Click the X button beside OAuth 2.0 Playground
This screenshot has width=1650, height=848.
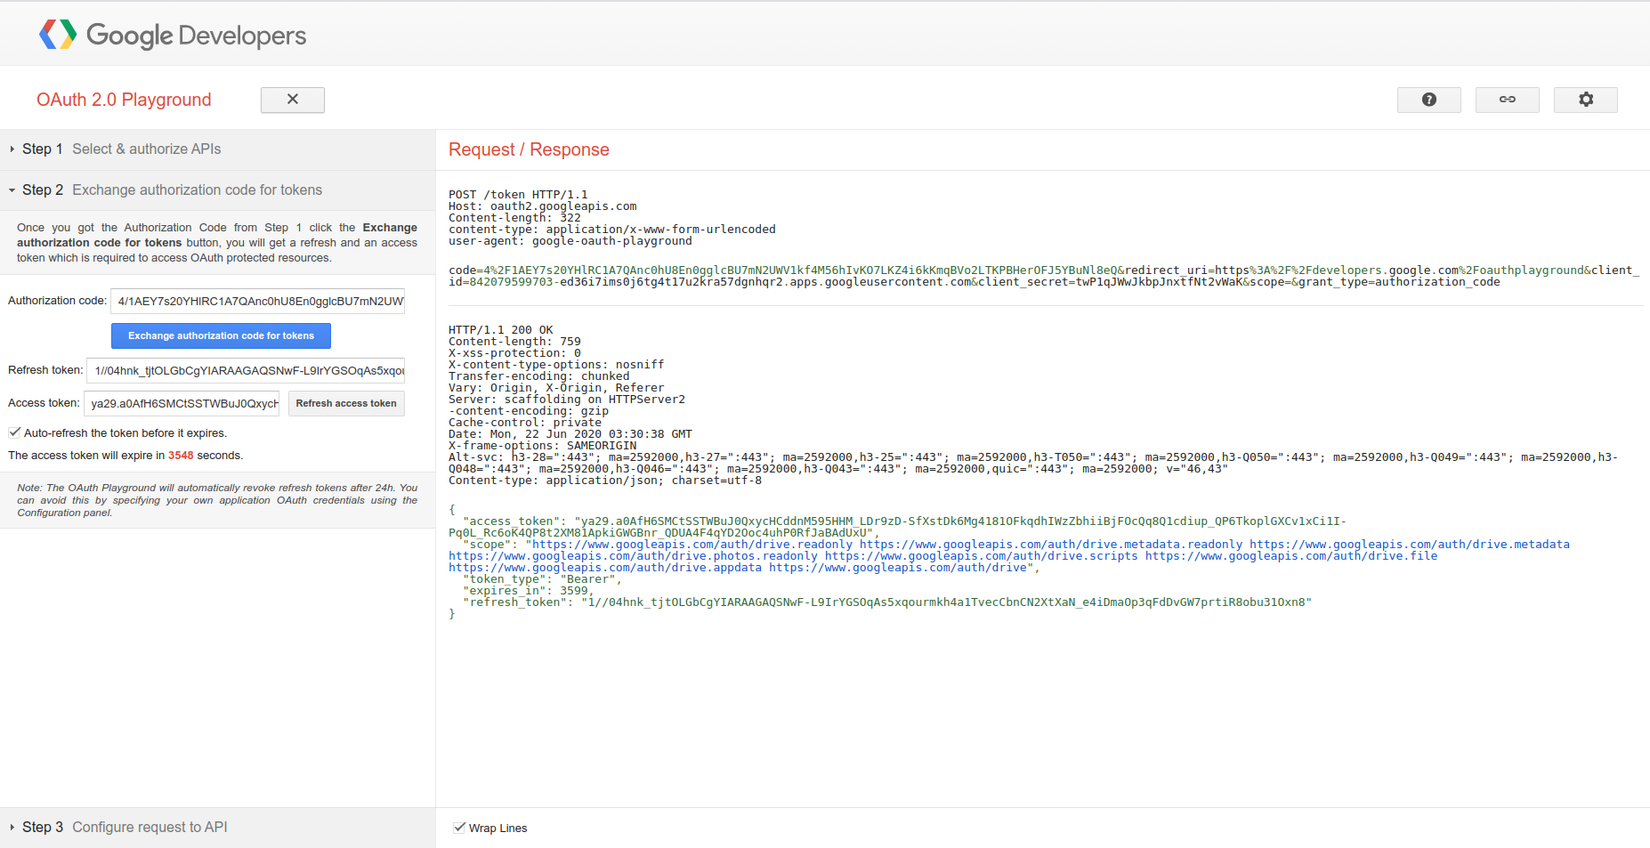point(292,99)
